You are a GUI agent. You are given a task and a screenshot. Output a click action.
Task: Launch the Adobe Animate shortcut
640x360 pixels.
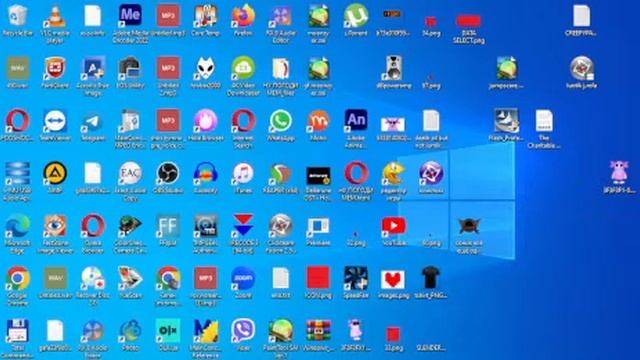click(356, 120)
